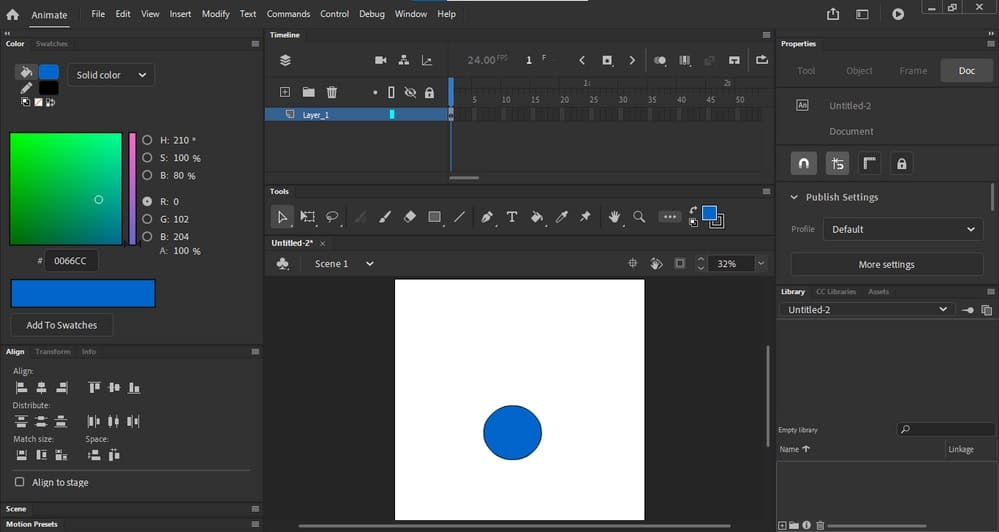Open the Solid color type dropdown
This screenshot has width=999, height=532.
pos(111,75)
